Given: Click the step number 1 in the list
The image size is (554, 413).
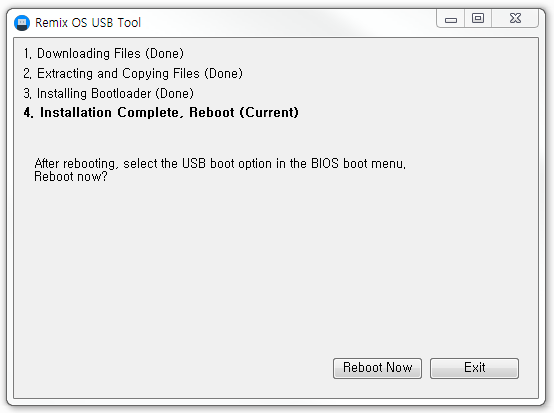Looking at the screenshot, I should 27,54.
